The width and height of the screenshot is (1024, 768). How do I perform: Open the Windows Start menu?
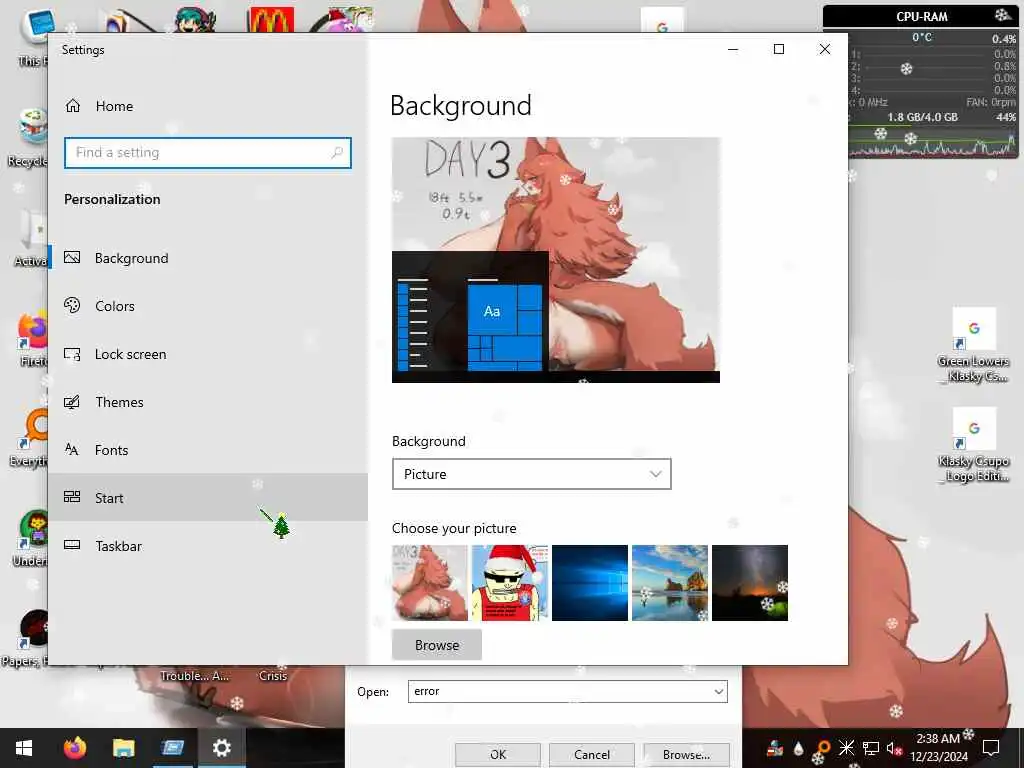pyautogui.click(x=24, y=748)
